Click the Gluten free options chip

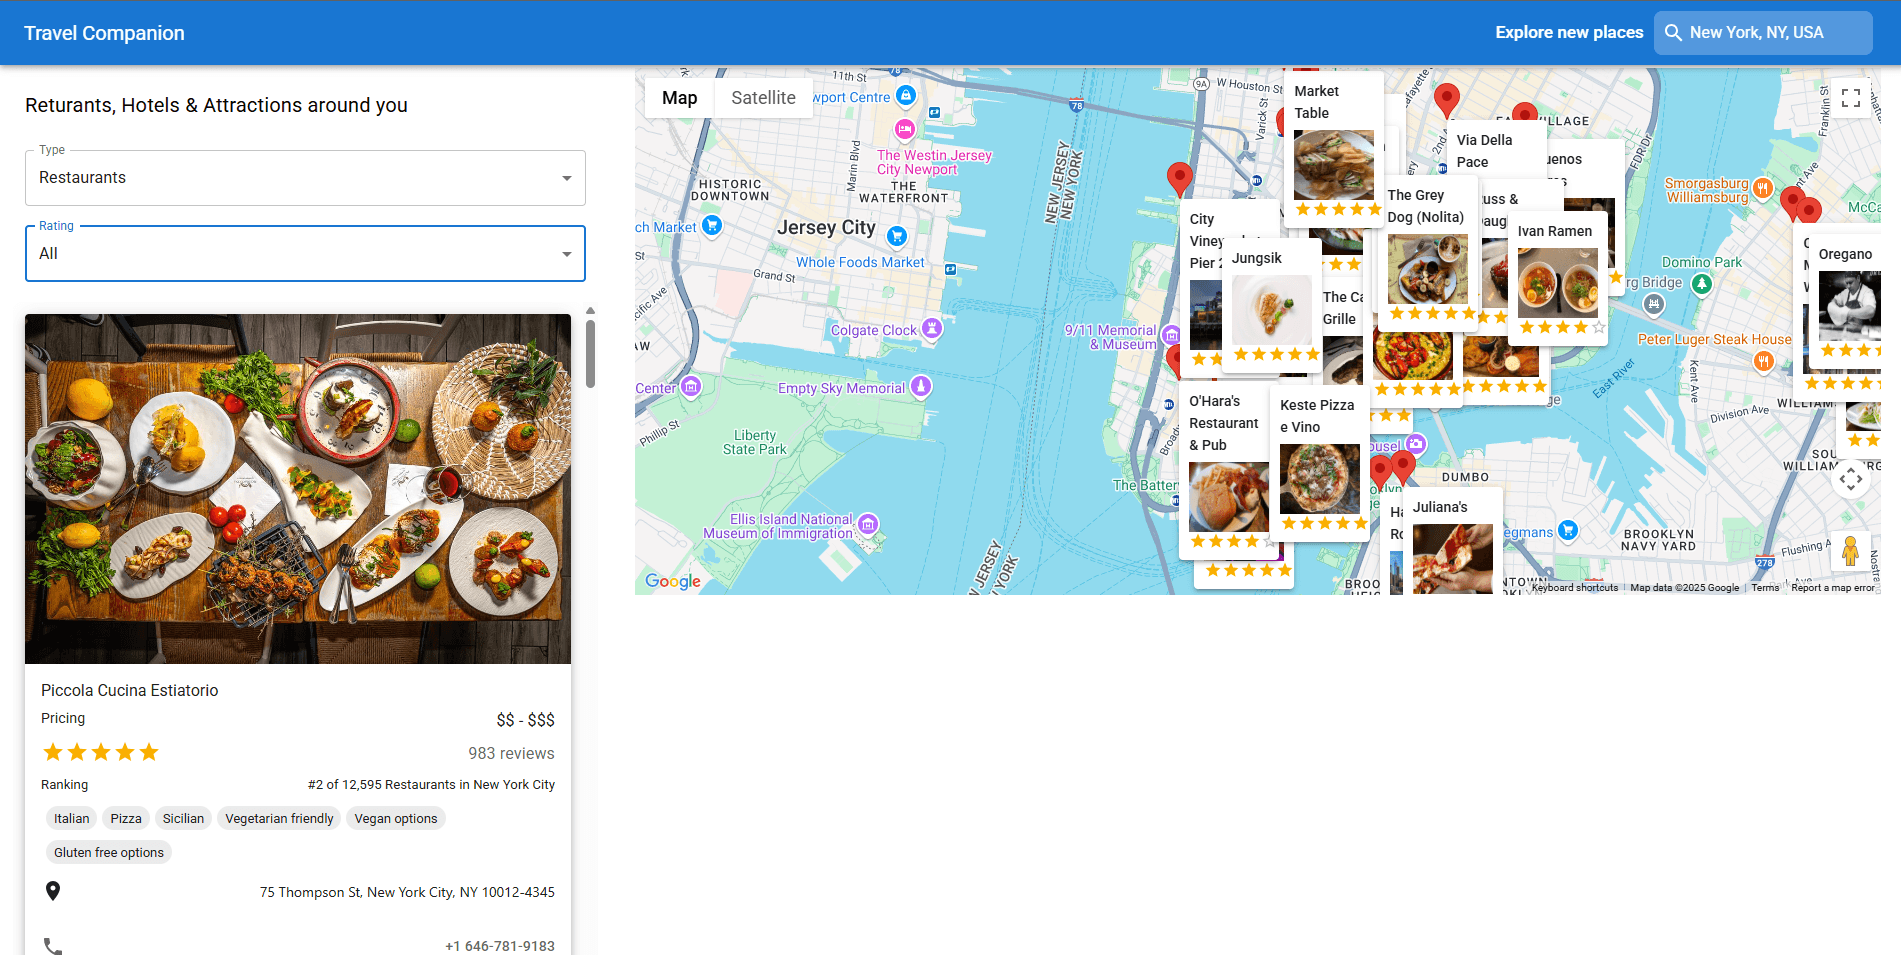tap(109, 852)
